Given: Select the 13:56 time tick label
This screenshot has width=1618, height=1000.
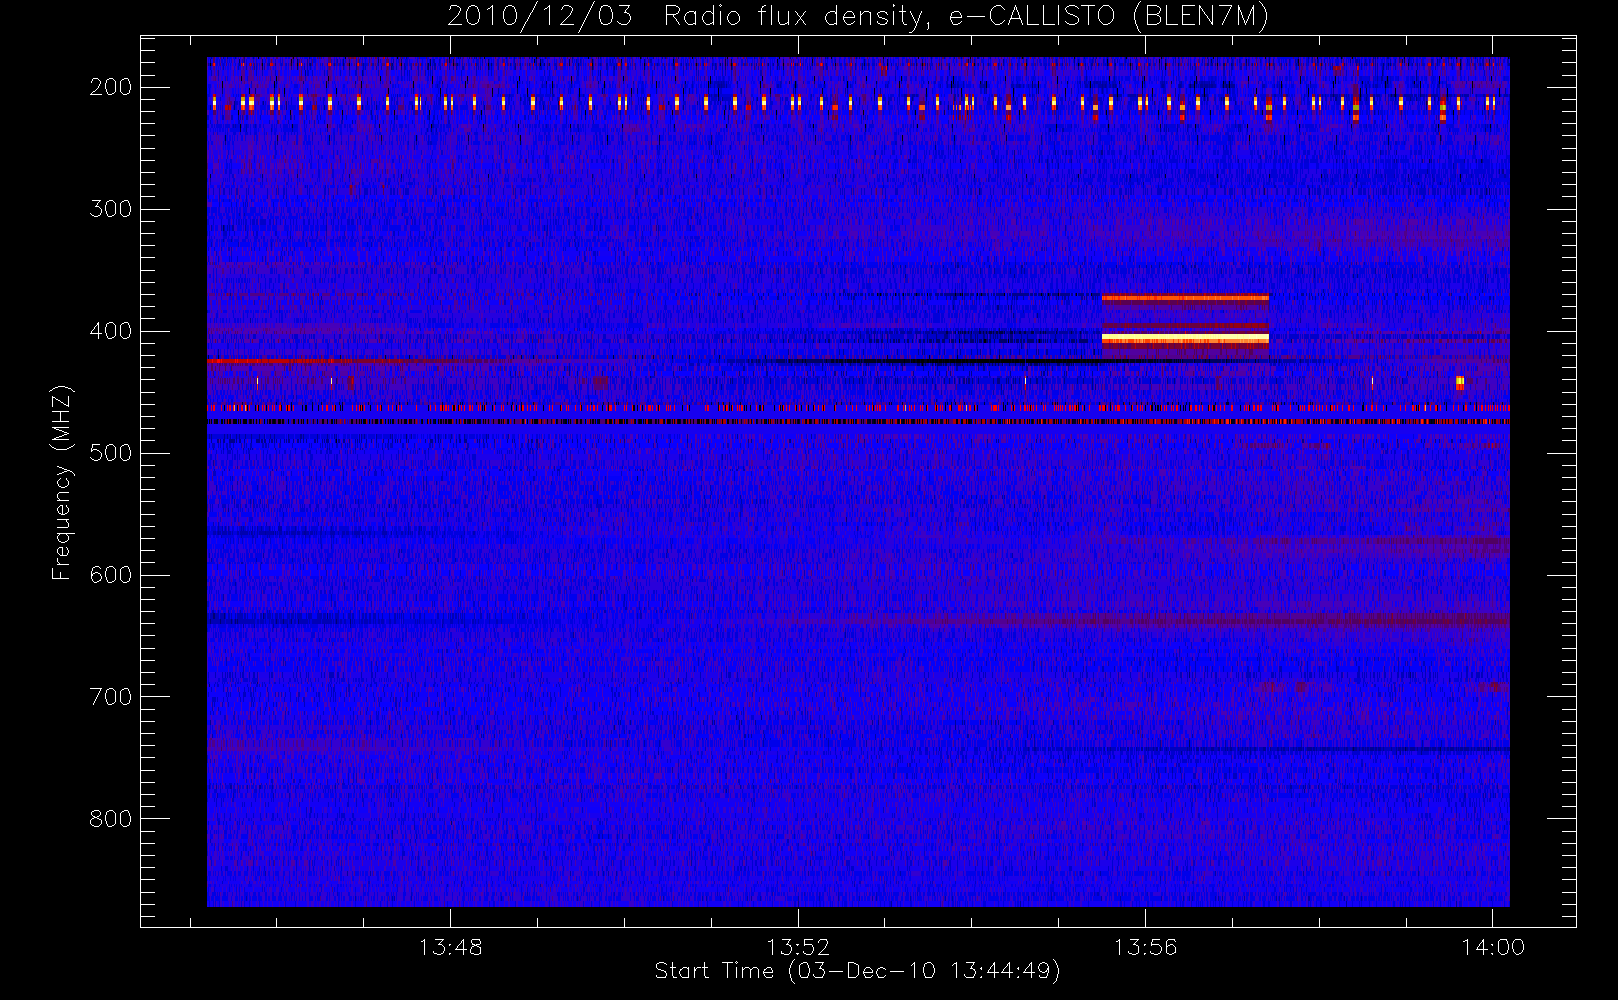Looking at the screenshot, I should pos(1145,946).
